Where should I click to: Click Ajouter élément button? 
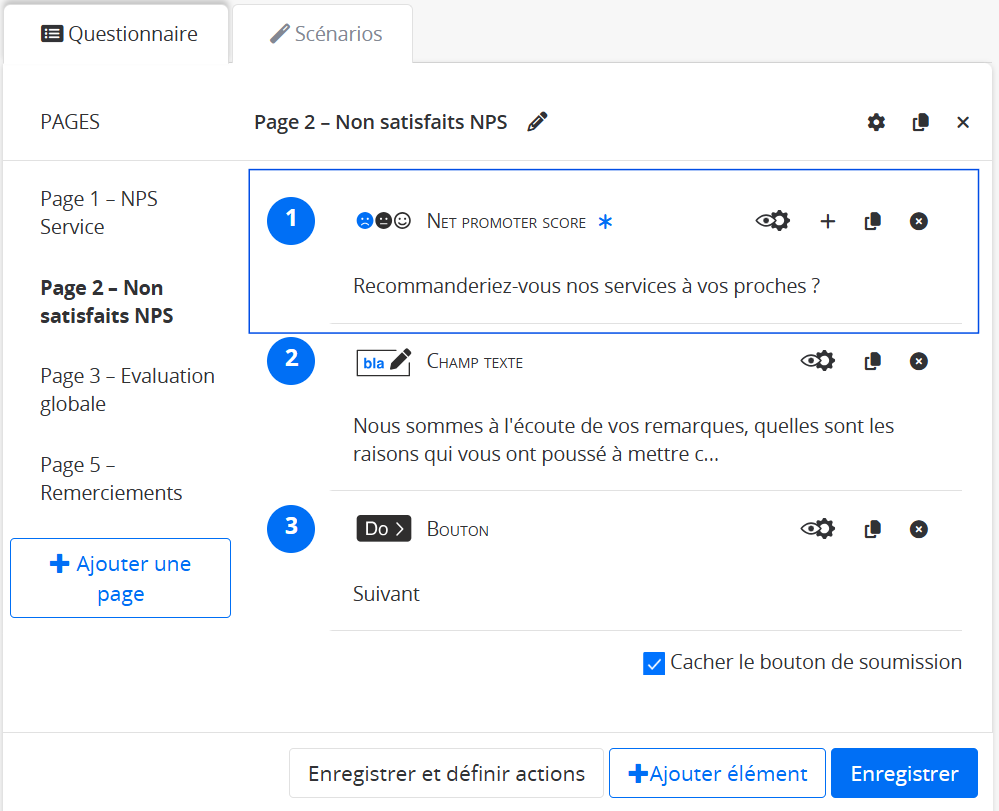click(717, 773)
